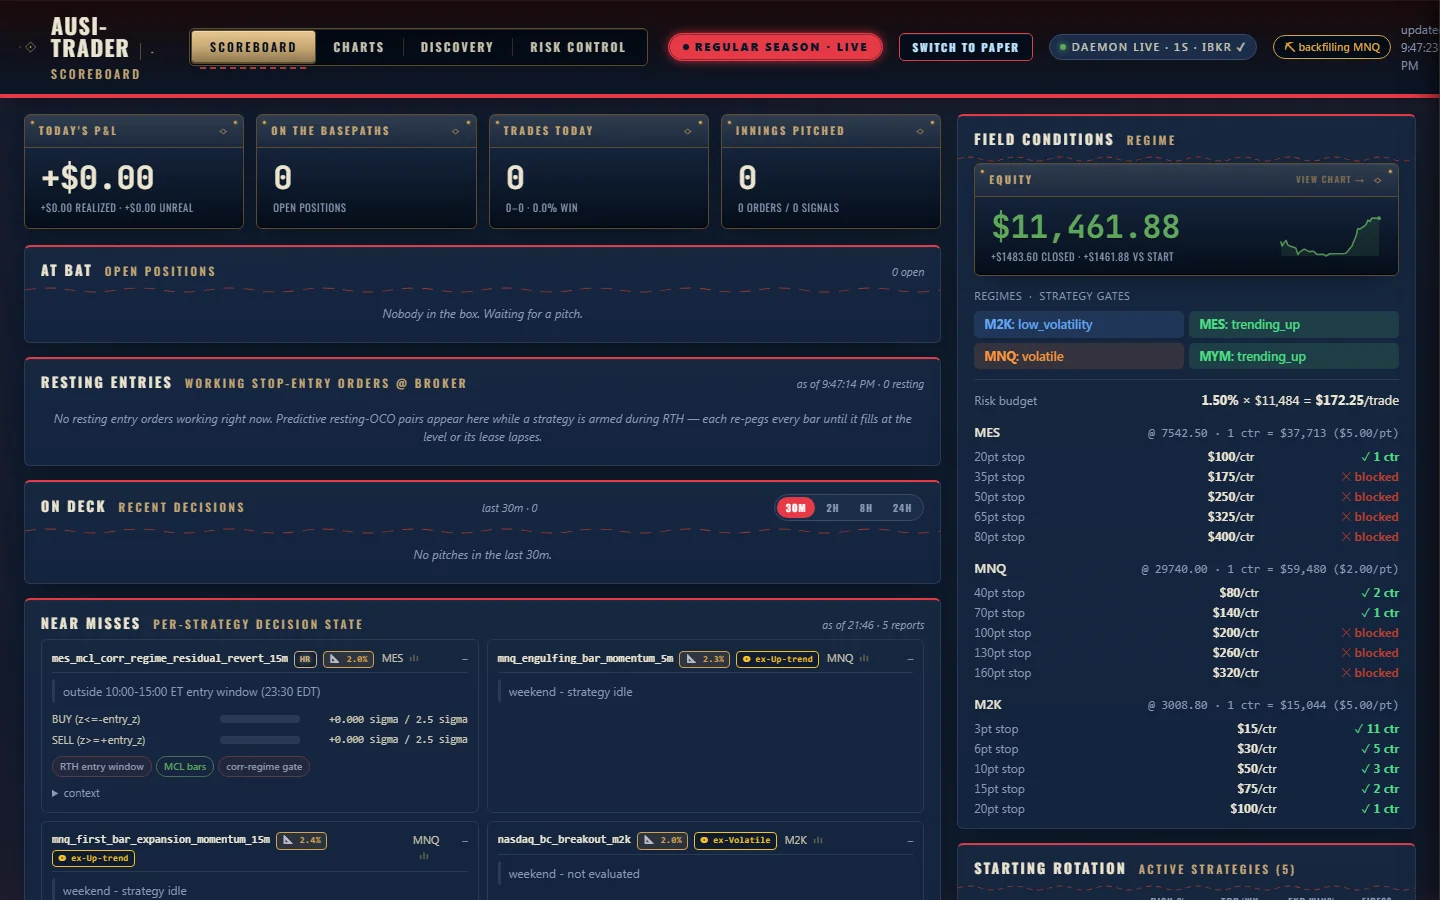Screen dimensions: 1440x900
Task: Click the ex-Up-trend badge on mnq_engulfing strategy
Action: coord(778,659)
